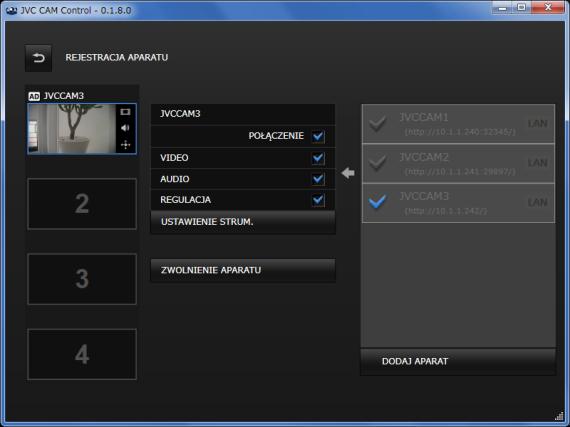Screen dimensions: 570x427
Task: Click the REGULACJA label
Action: pyautogui.click(x=185, y=200)
